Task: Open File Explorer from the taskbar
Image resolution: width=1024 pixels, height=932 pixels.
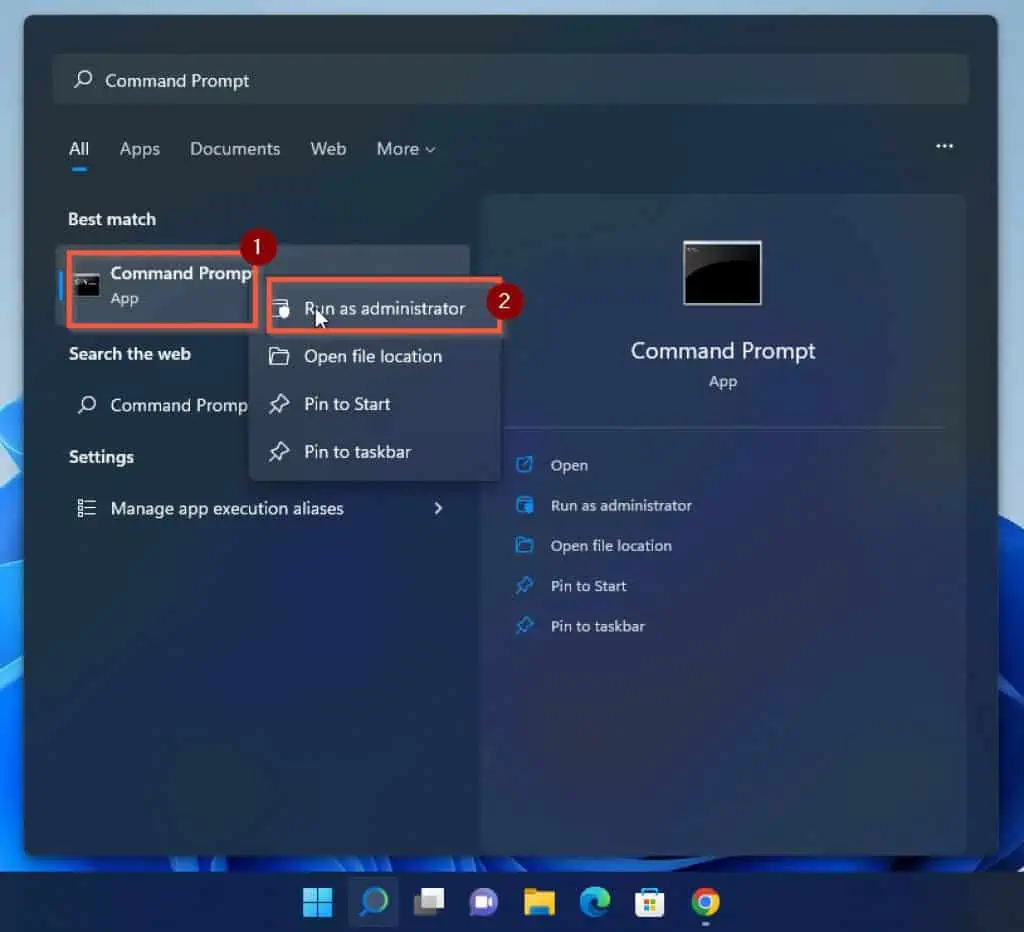Action: (x=539, y=901)
